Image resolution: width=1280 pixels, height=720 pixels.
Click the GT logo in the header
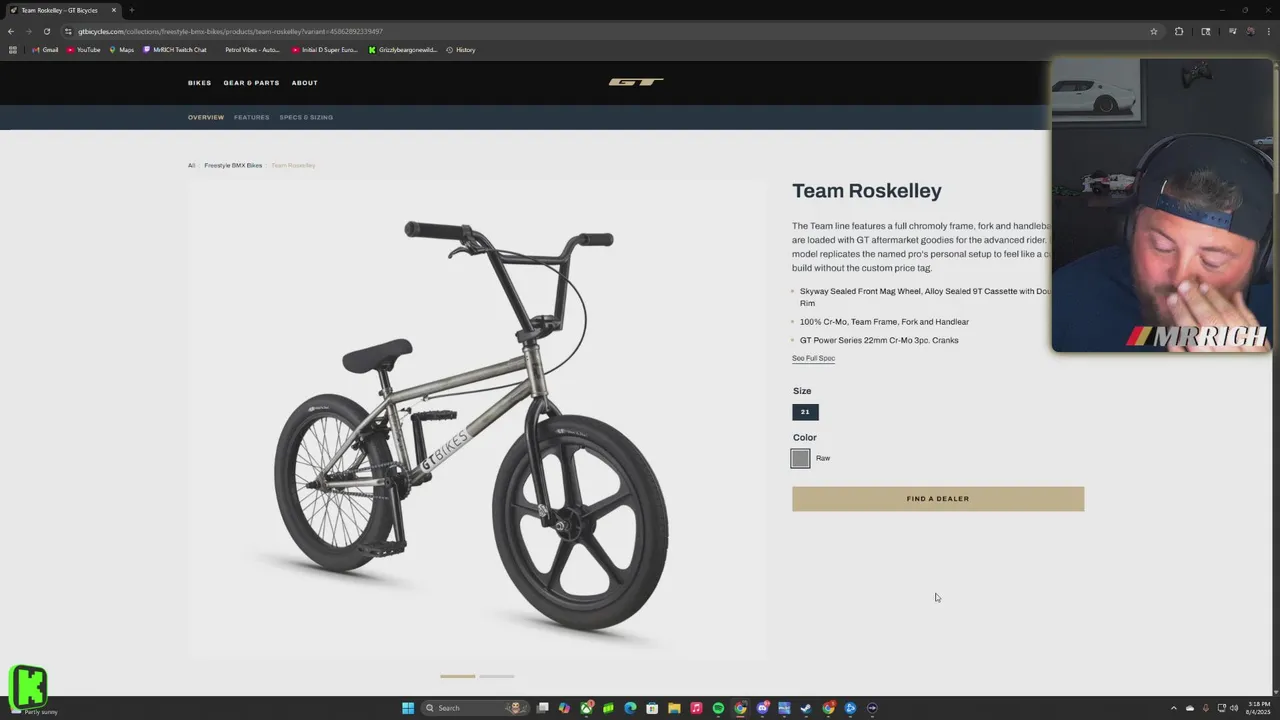[x=636, y=82]
